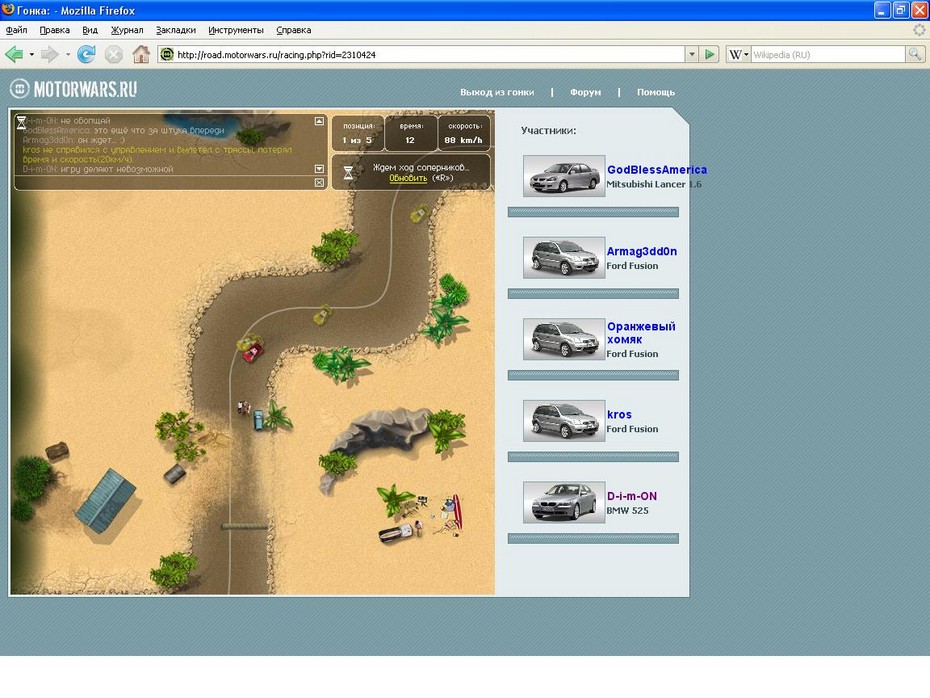Image resolution: width=930 pixels, height=698 pixels.
Task: Click the Выход из гонки link
Action: (x=497, y=93)
